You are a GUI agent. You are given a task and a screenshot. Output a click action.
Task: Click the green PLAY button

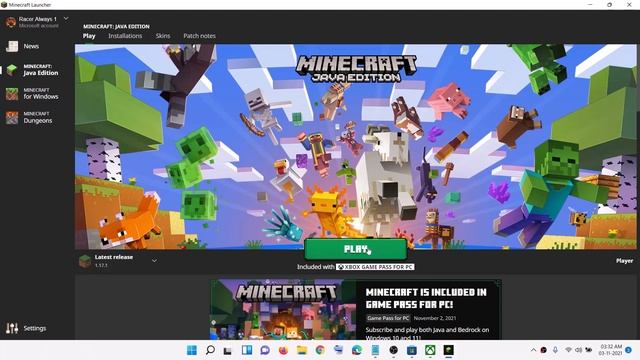pyautogui.click(x=356, y=249)
